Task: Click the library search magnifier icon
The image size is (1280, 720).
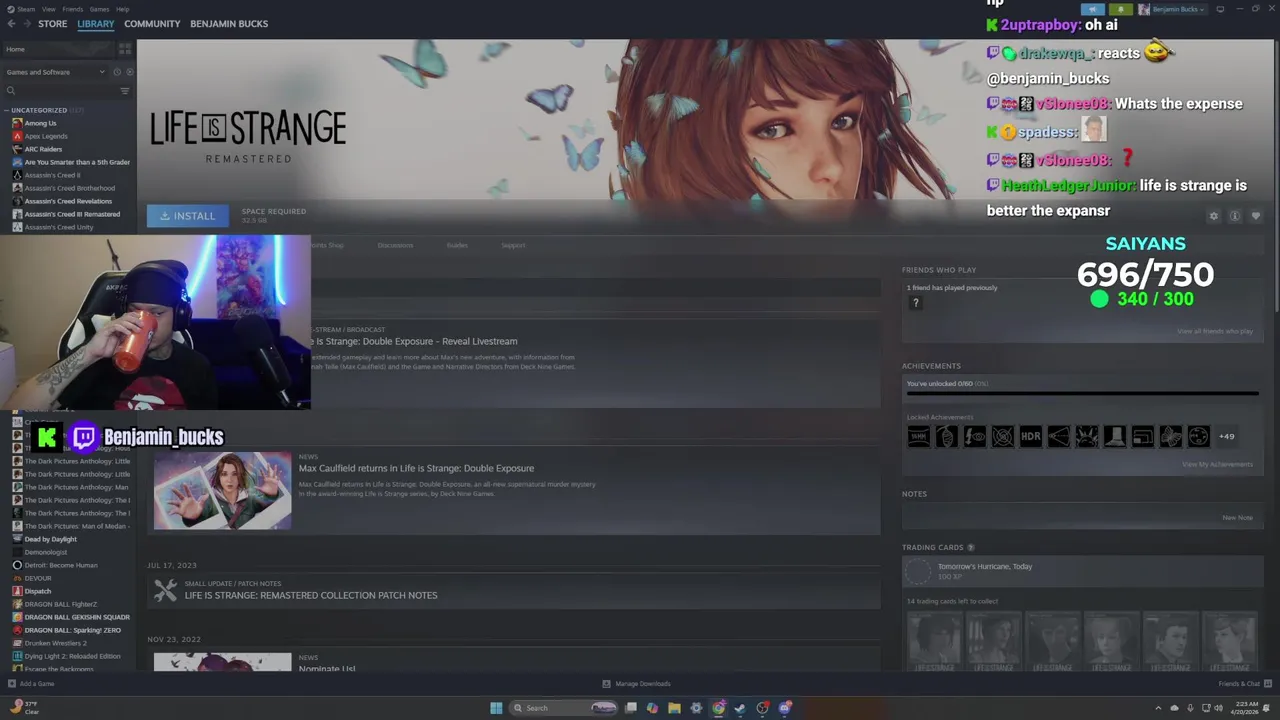Action: [11, 91]
